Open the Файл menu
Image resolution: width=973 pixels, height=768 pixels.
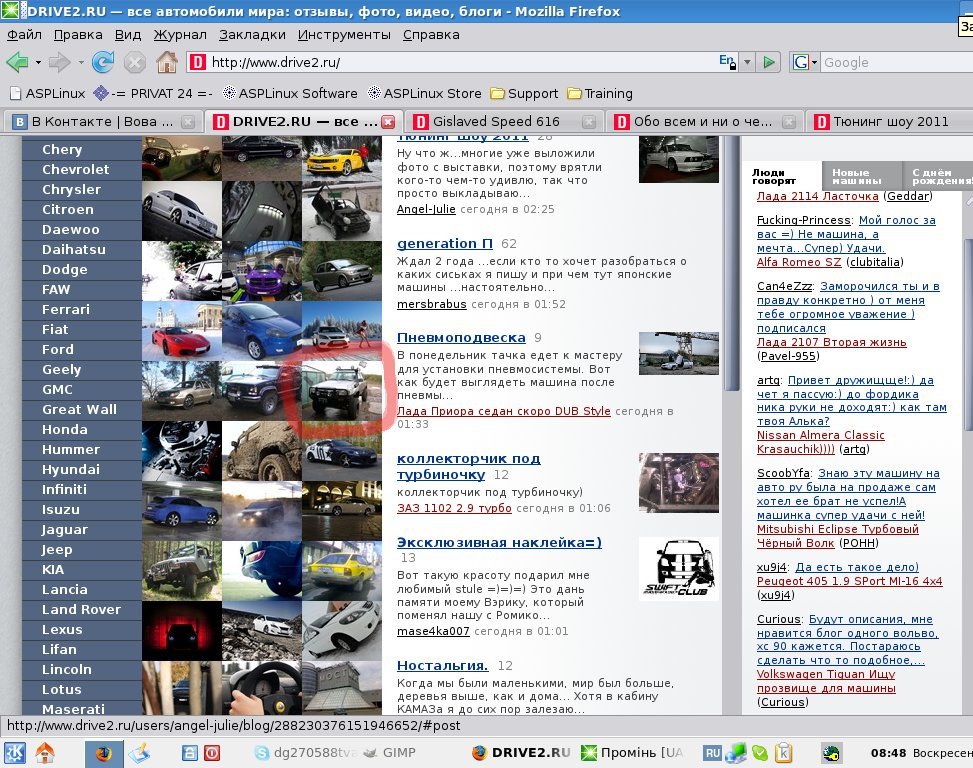click(x=24, y=35)
